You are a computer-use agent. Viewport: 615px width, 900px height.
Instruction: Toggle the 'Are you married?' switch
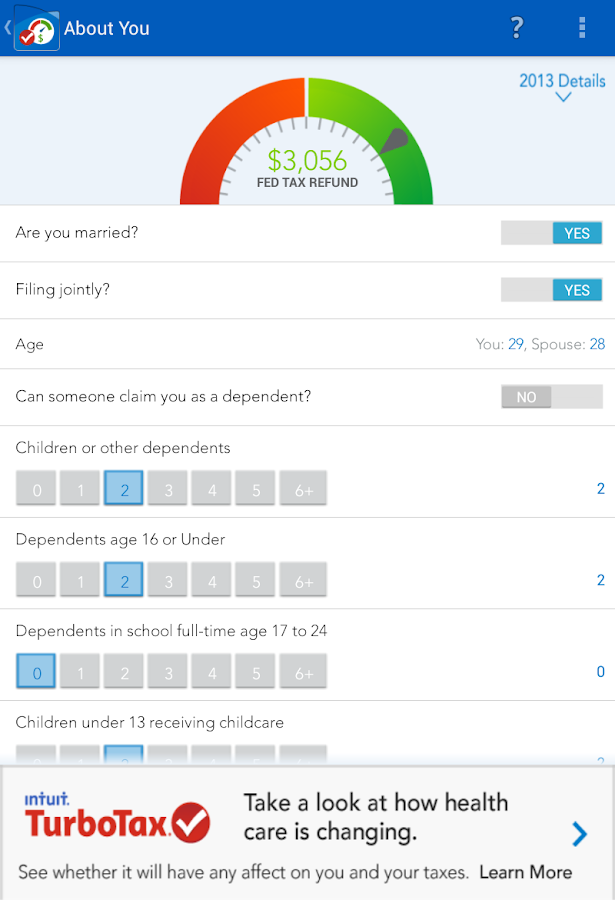click(552, 233)
